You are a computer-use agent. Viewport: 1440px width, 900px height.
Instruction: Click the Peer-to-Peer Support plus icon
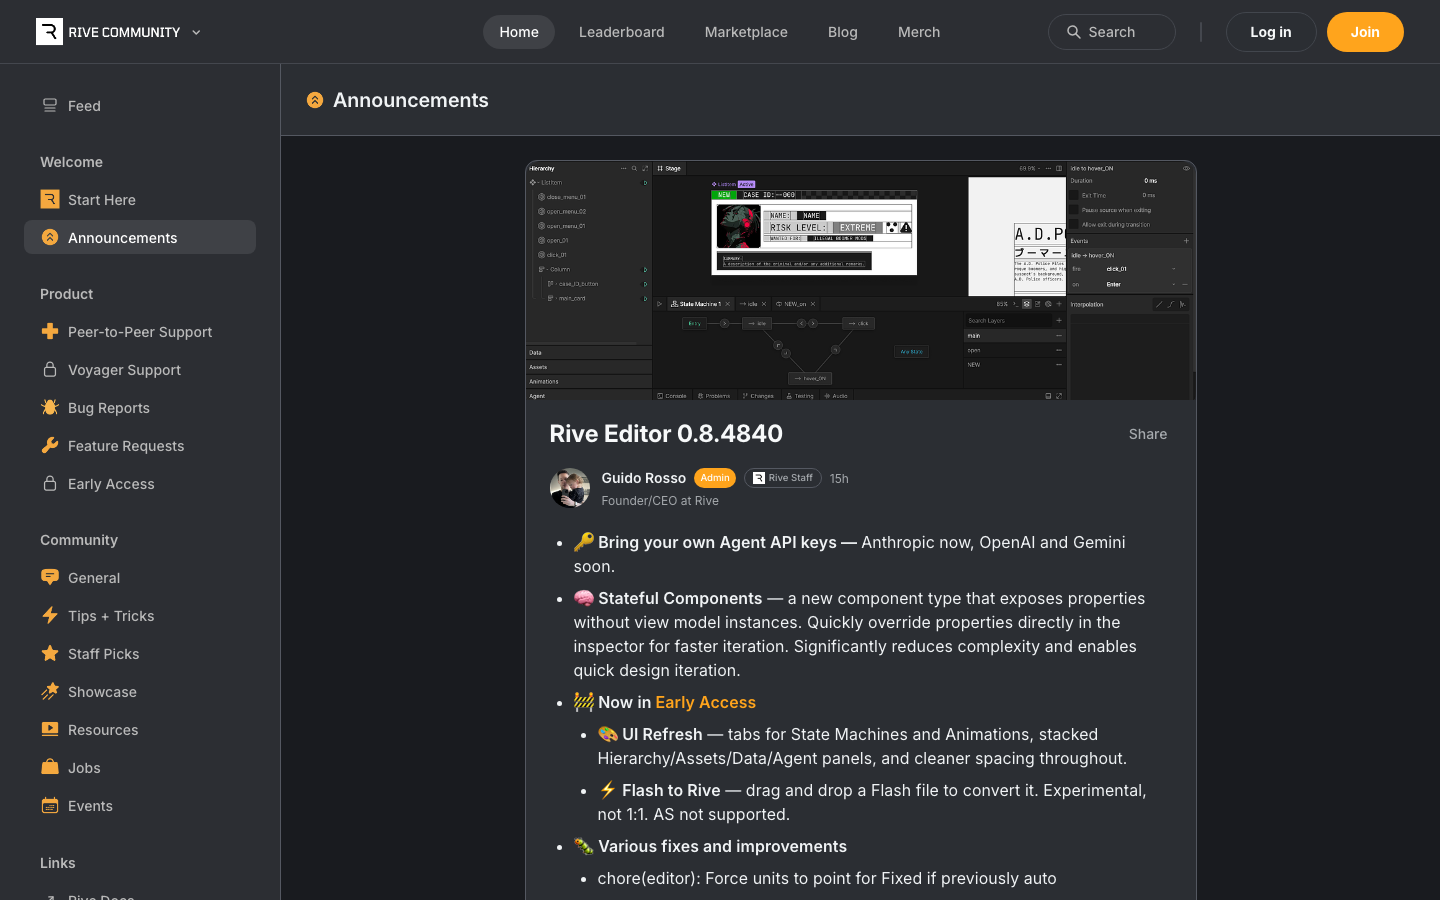pos(50,331)
